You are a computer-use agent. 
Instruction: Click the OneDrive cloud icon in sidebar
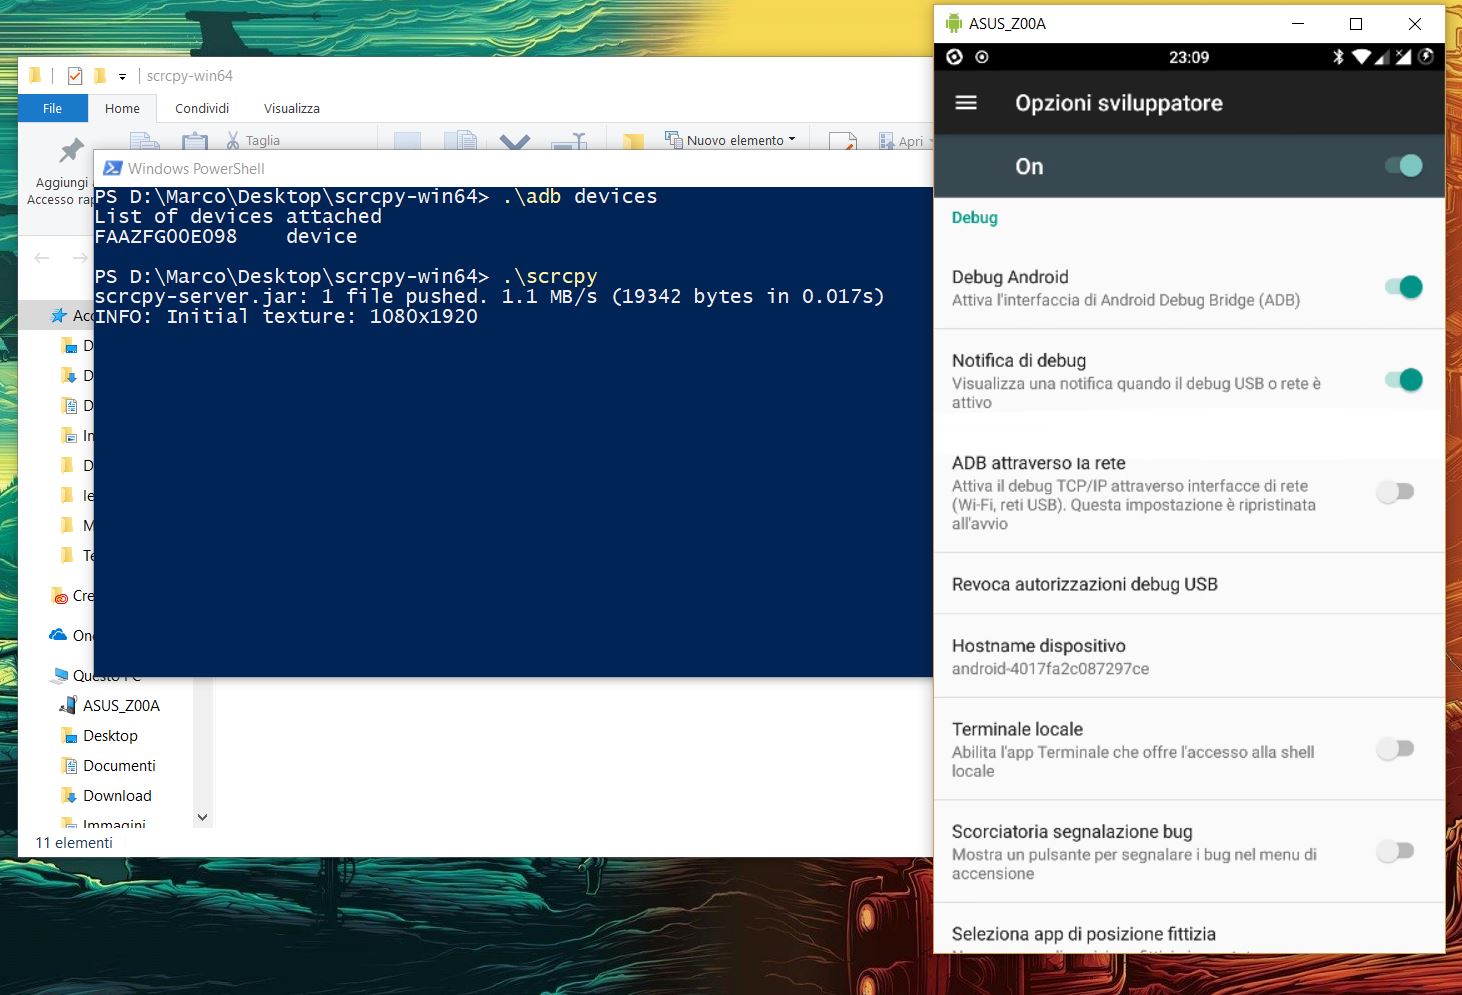pos(58,635)
